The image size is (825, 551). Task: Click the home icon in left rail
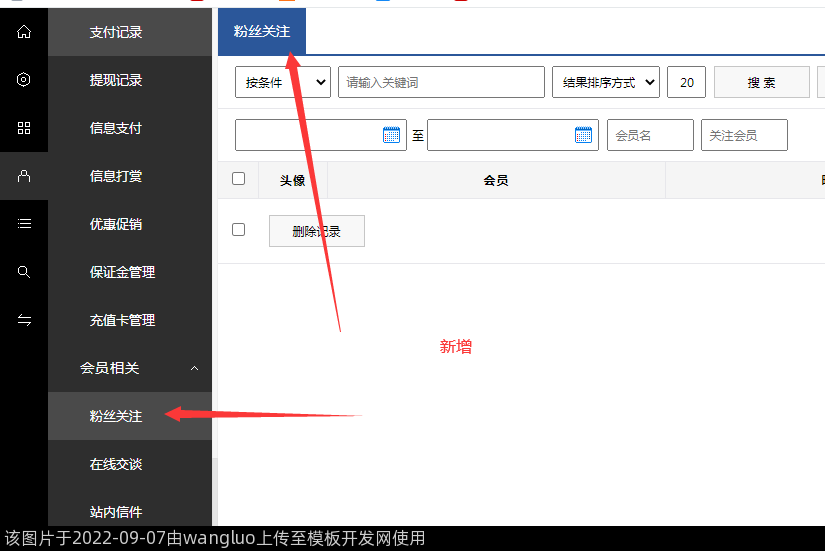[x=24, y=32]
